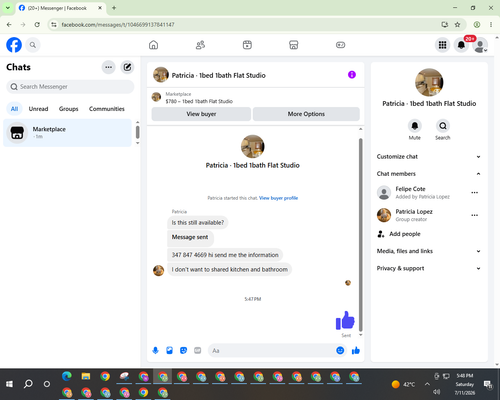Screen dimensions: 500x400
Task: Show hidden system tray icons chevron
Action: [427, 384]
